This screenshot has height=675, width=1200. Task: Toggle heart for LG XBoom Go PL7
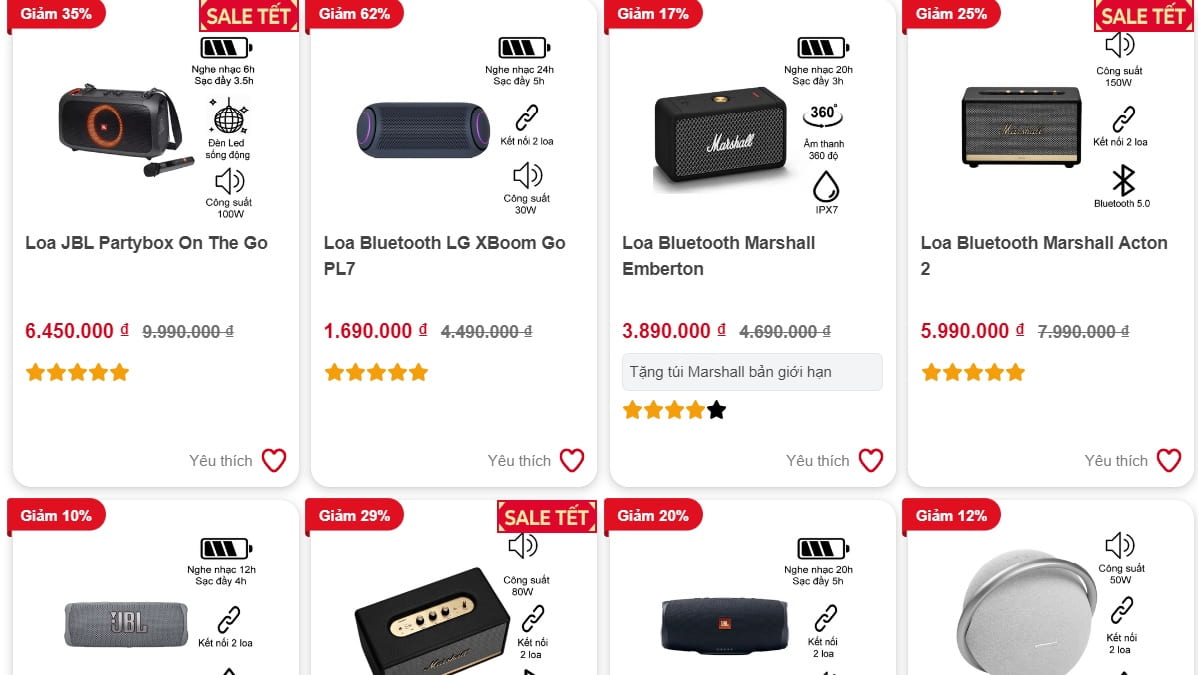[x=572, y=460]
